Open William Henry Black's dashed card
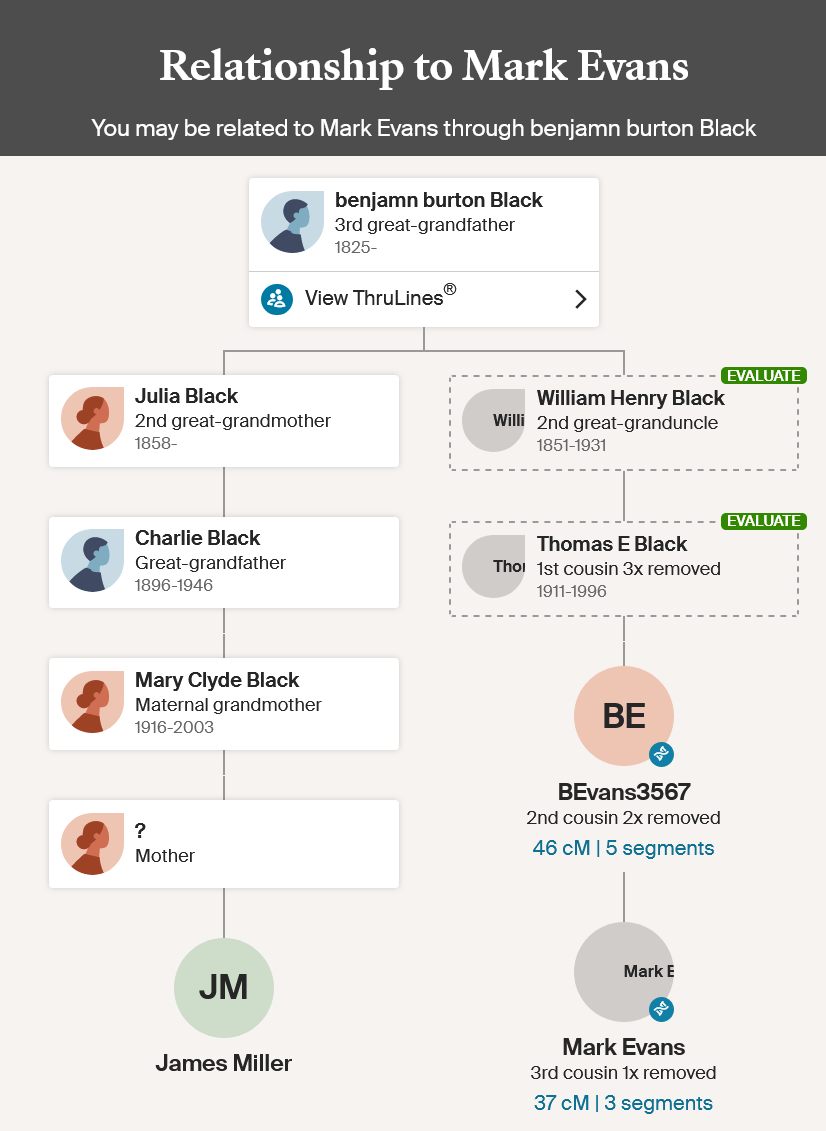The height and width of the screenshot is (1131, 826). tap(624, 423)
